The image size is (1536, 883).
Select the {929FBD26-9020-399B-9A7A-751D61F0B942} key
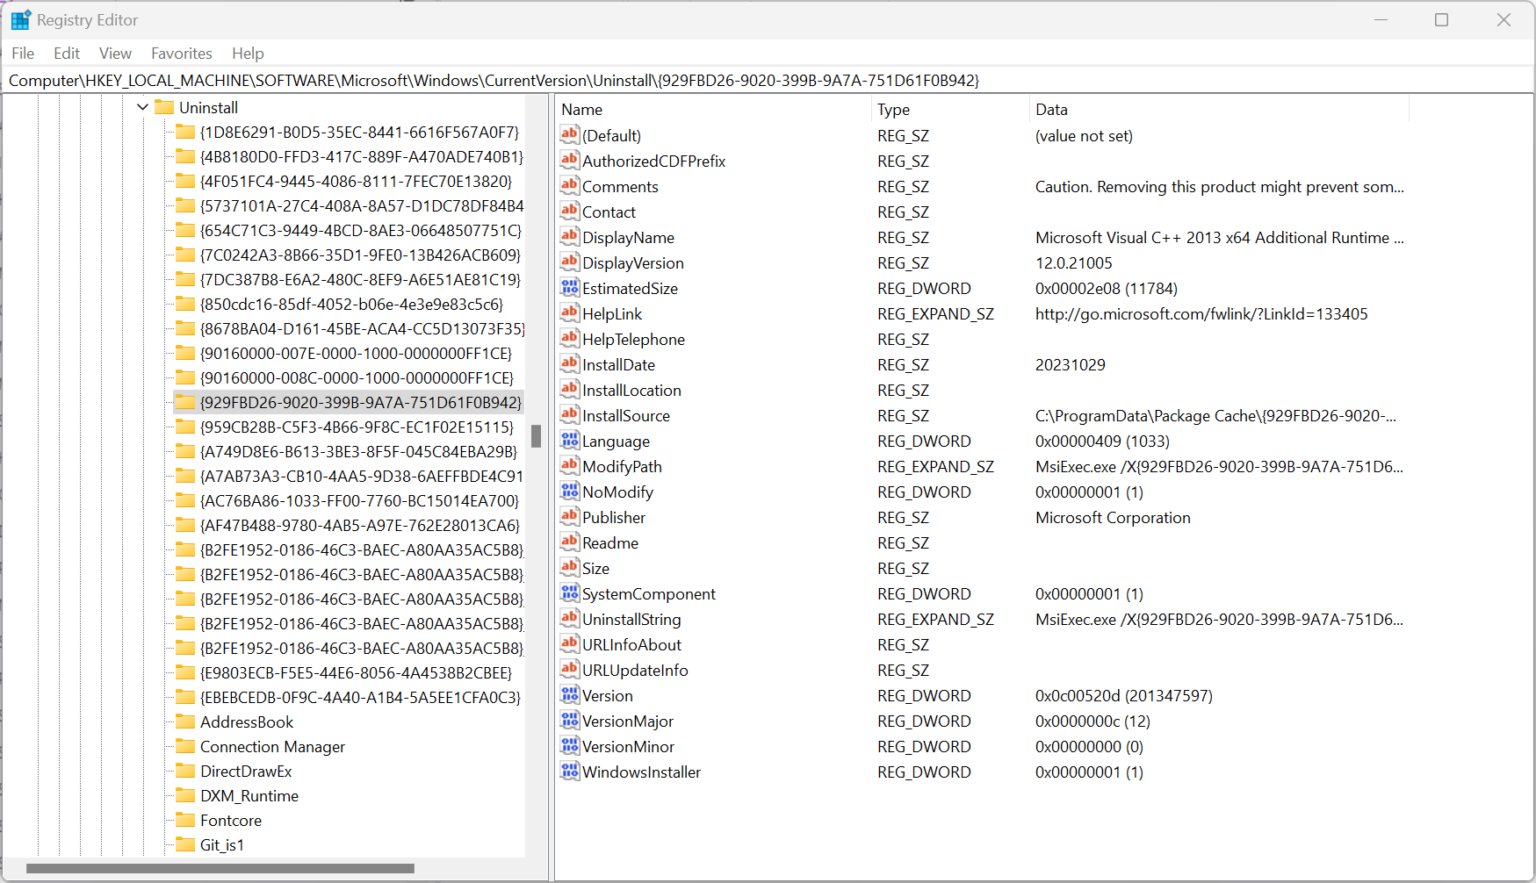coord(360,402)
